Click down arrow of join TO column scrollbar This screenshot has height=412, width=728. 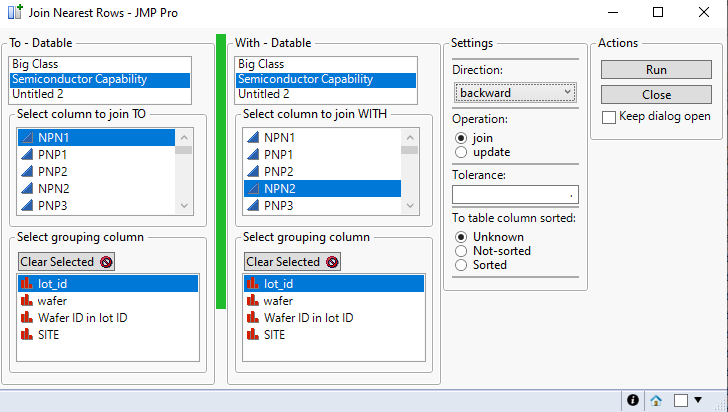coord(183,205)
